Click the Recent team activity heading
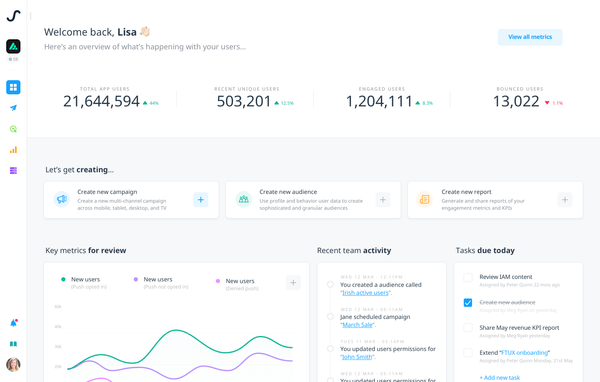The image size is (600, 382). pyautogui.click(x=354, y=250)
